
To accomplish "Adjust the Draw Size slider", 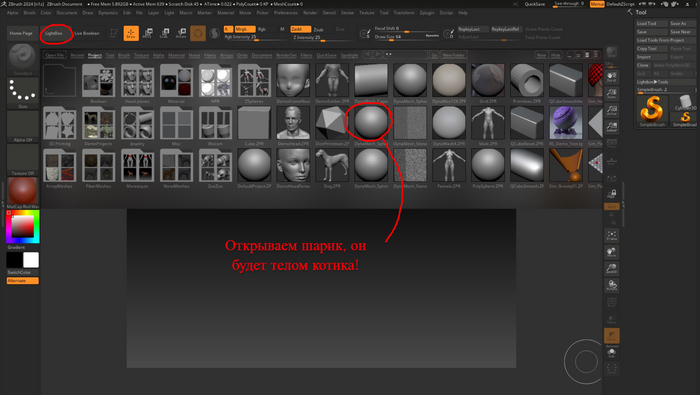I will (407, 37).
